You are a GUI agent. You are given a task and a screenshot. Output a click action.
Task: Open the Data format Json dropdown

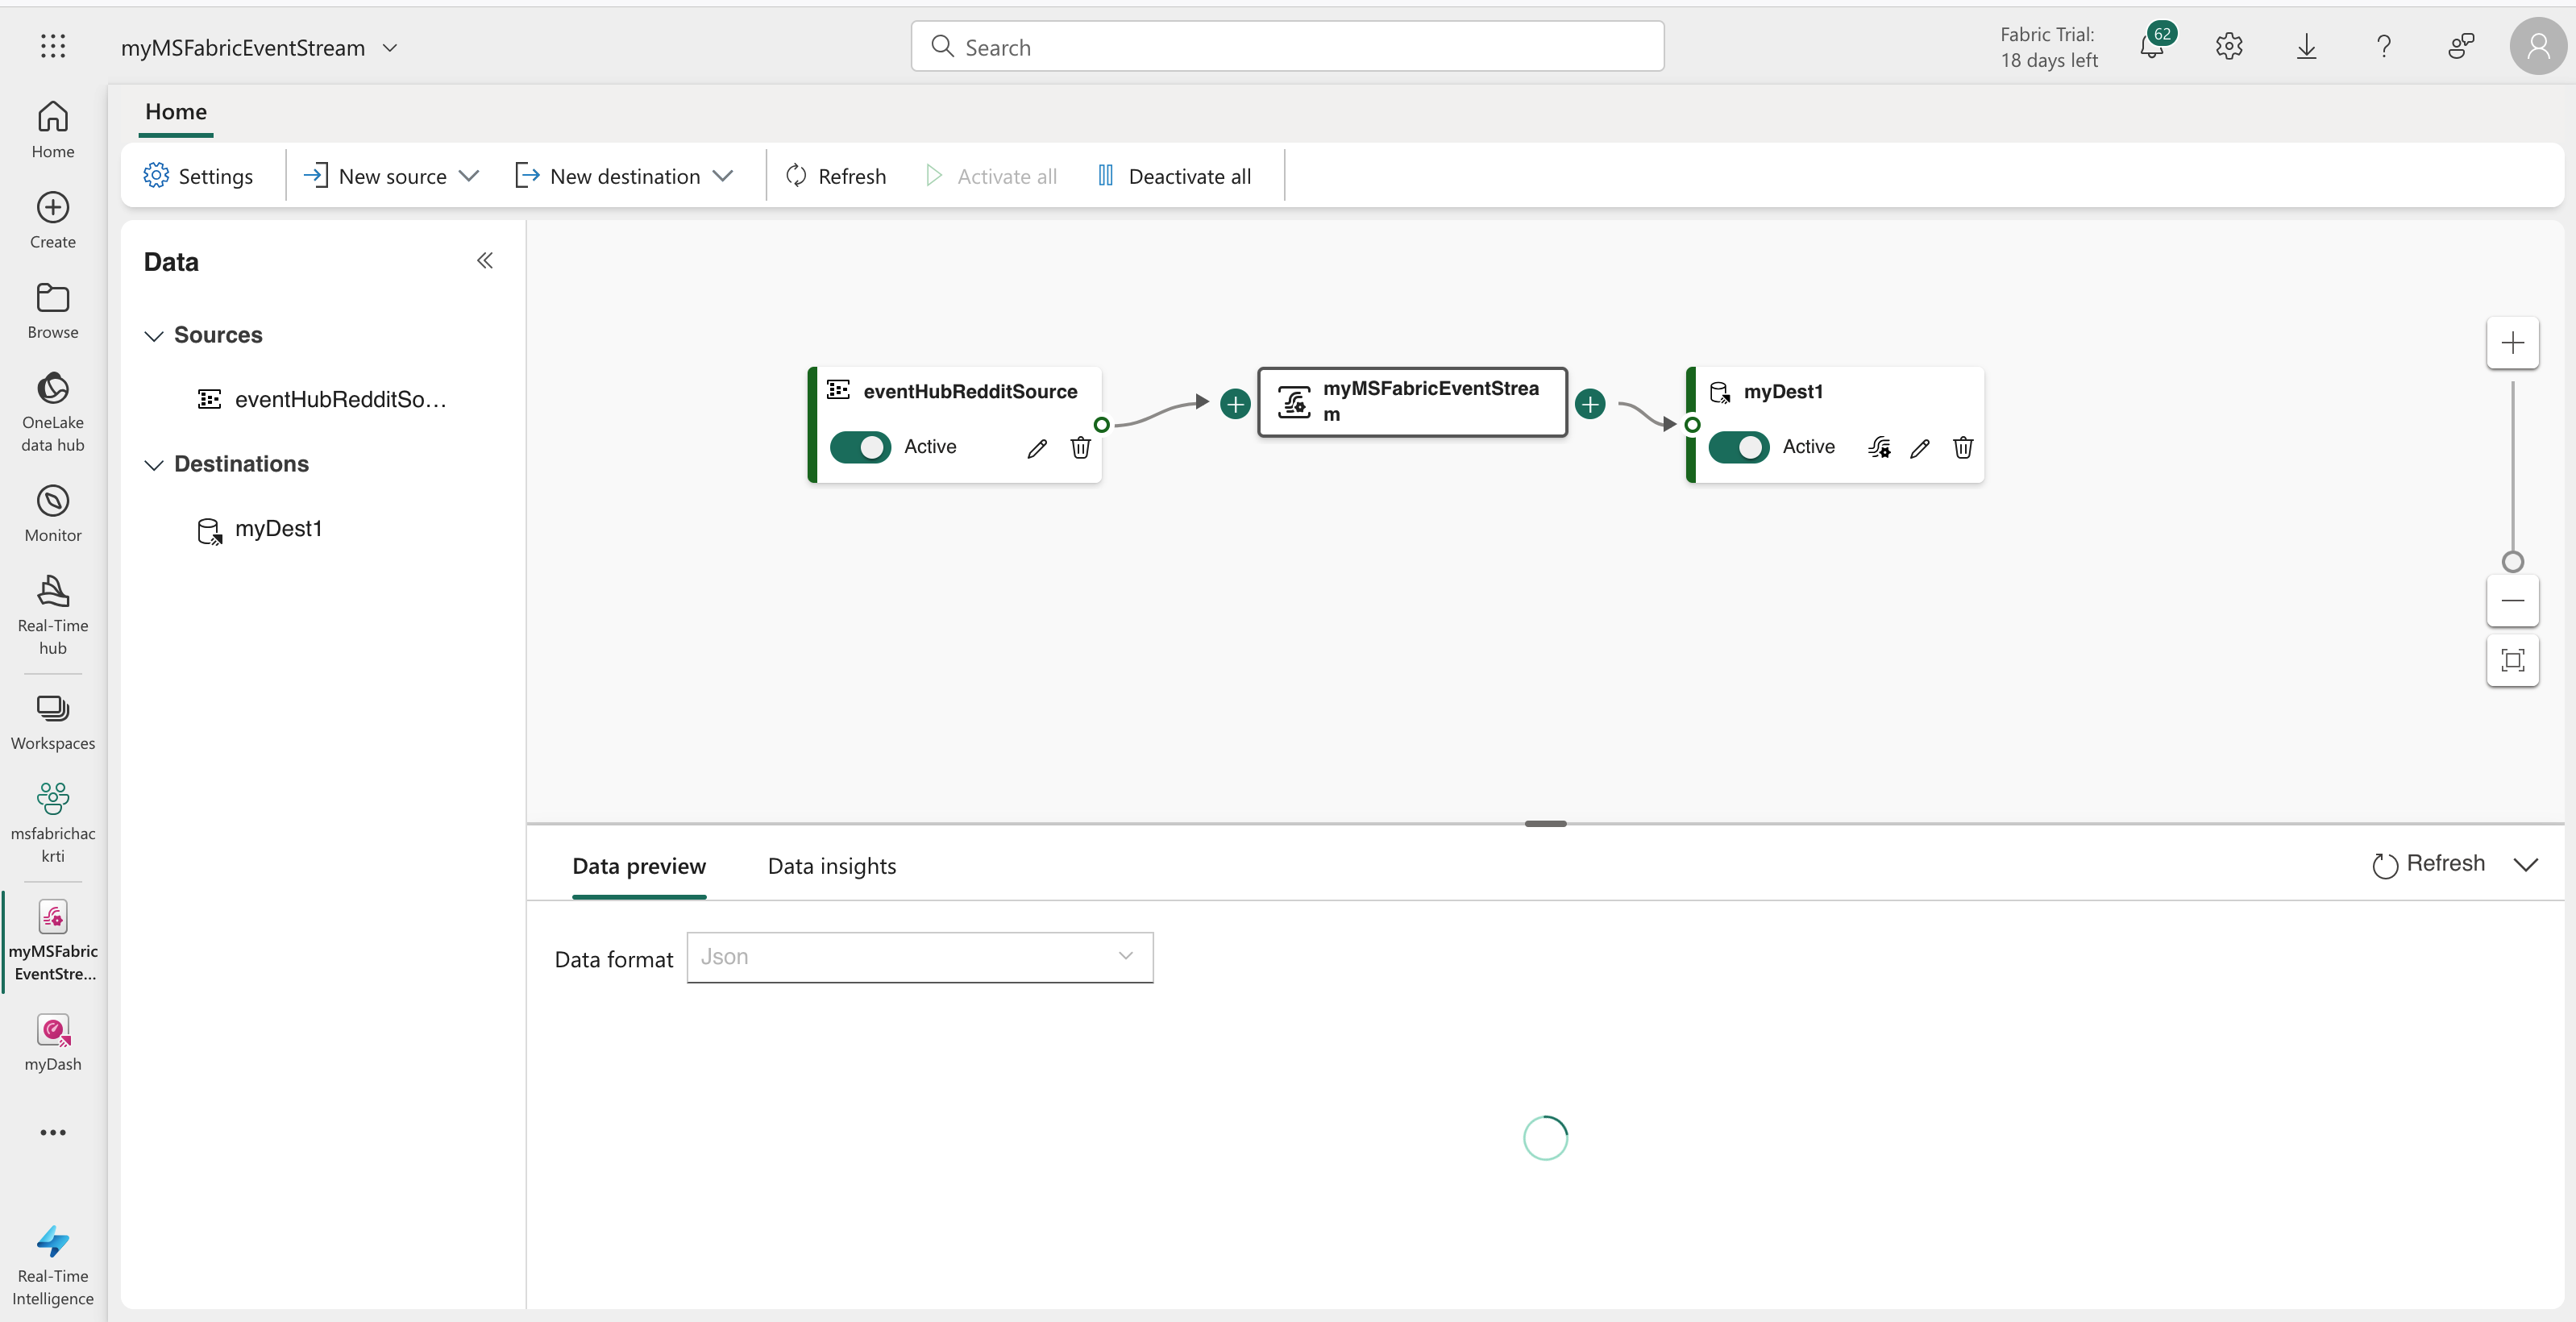click(919, 957)
